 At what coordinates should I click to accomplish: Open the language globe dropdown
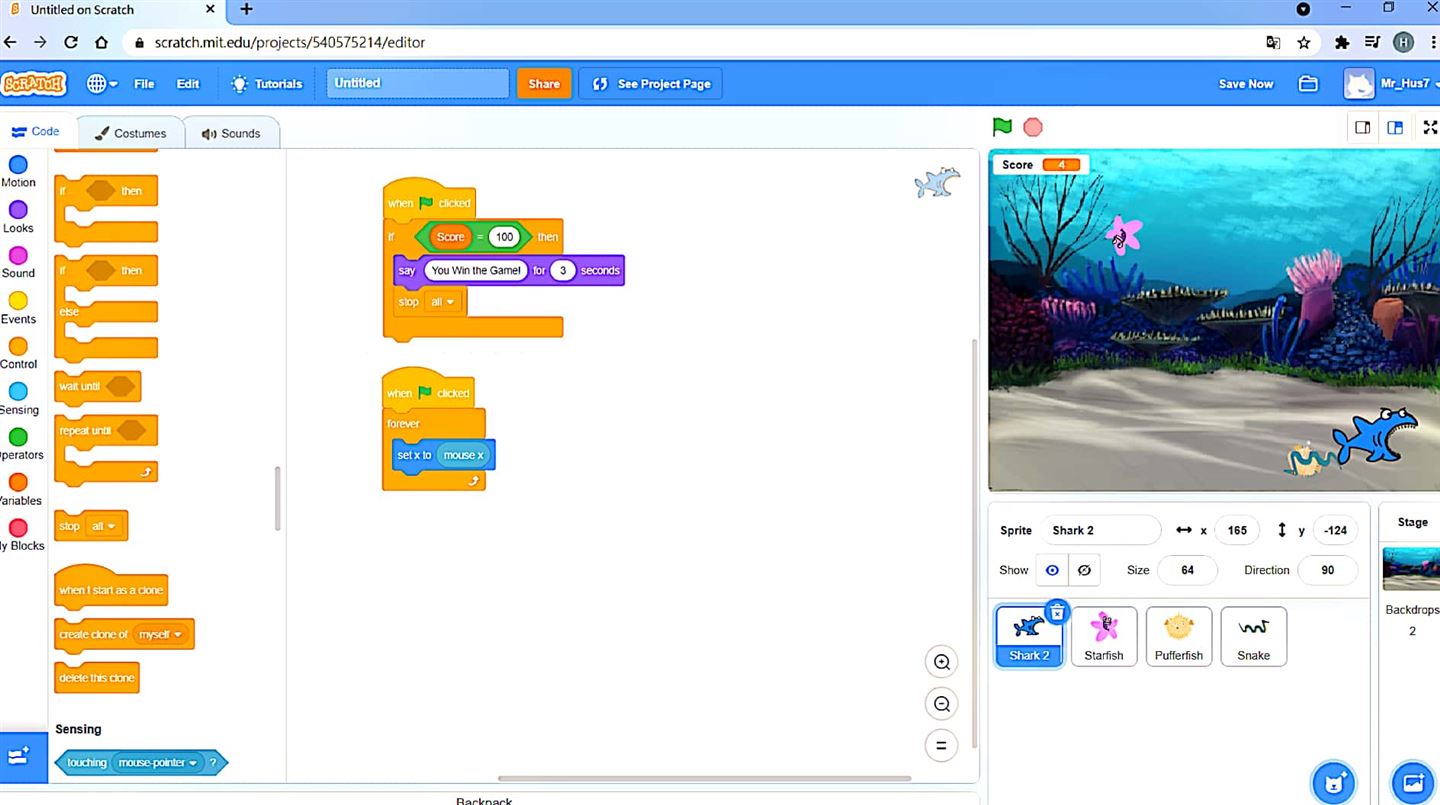click(102, 84)
